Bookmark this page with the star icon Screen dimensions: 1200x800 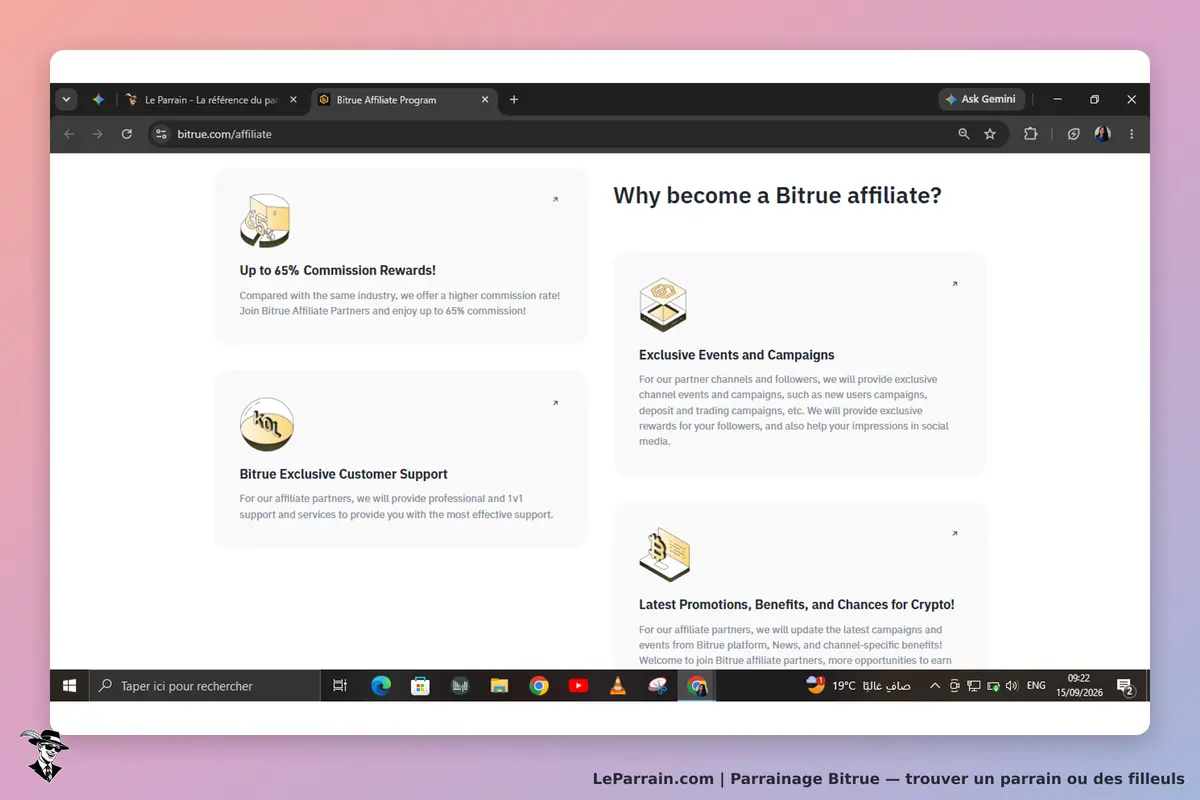click(x=990, y=134)
